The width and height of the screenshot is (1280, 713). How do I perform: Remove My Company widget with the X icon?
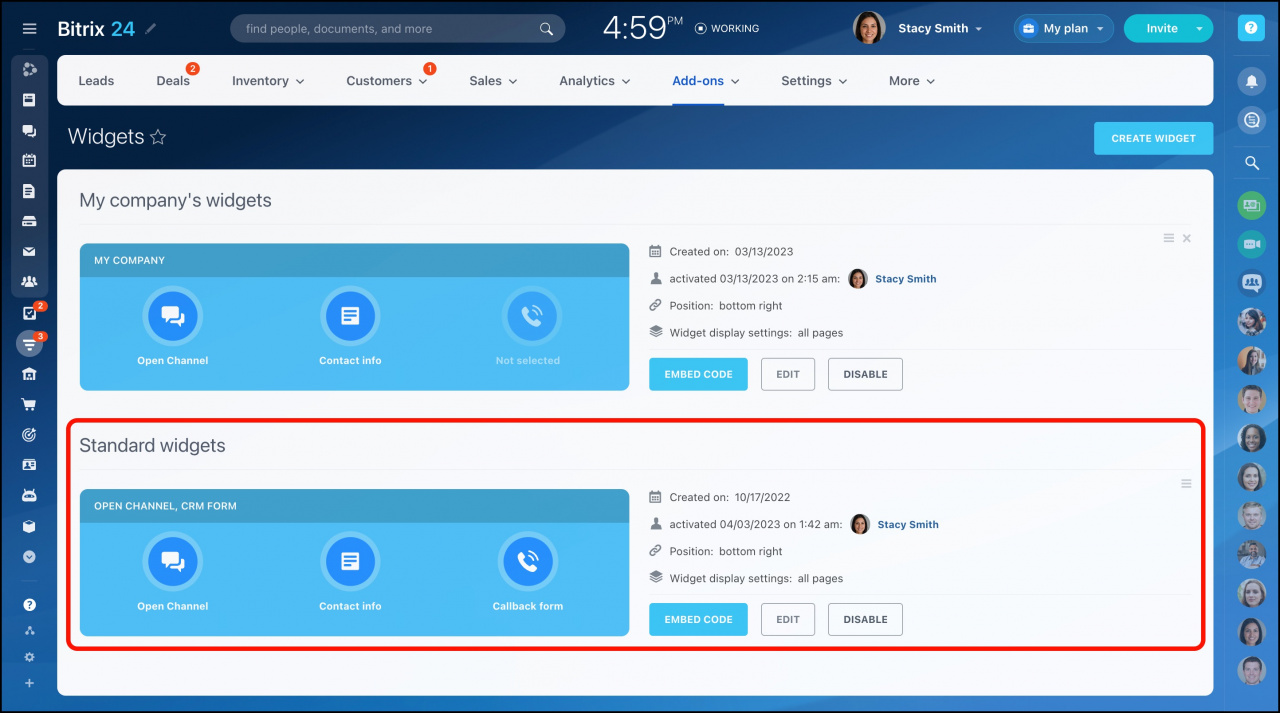click(1187, 238)
